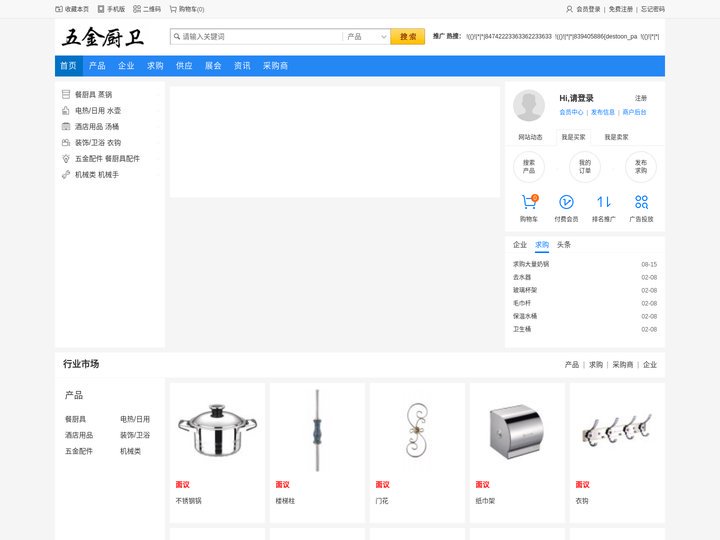Select 展会 in the navigation bar

(213, 66)
